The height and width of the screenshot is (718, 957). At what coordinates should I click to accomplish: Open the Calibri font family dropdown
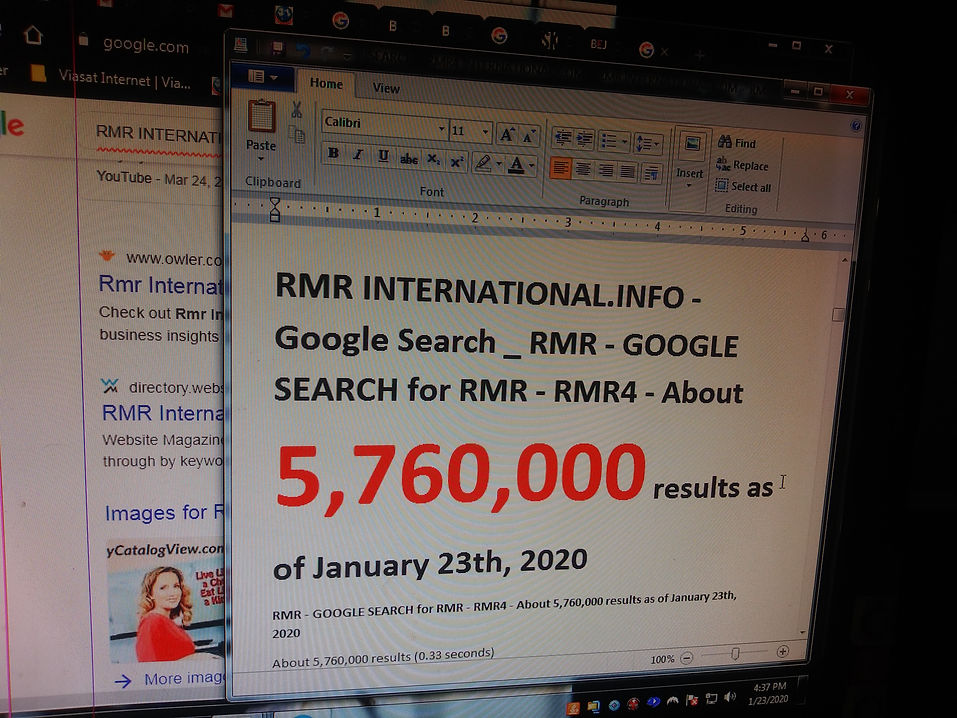click(x=441, y=129)
